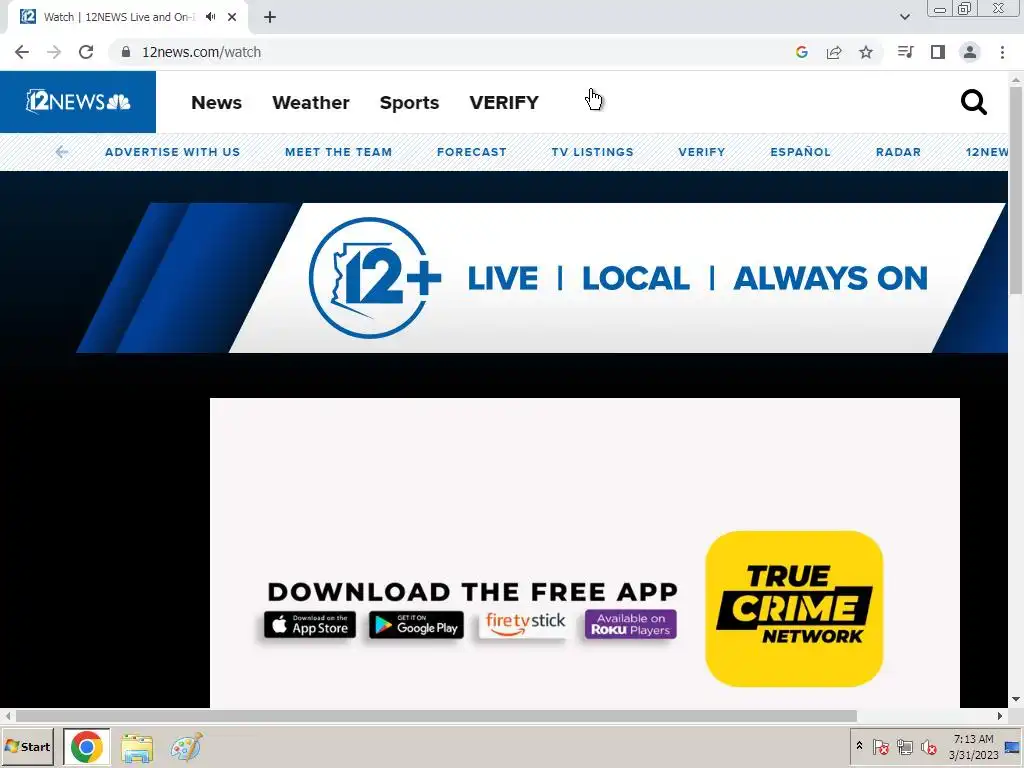The image size is (1024, 768).
Task: Click the Action Center flag icon
Action: point(880,746)
